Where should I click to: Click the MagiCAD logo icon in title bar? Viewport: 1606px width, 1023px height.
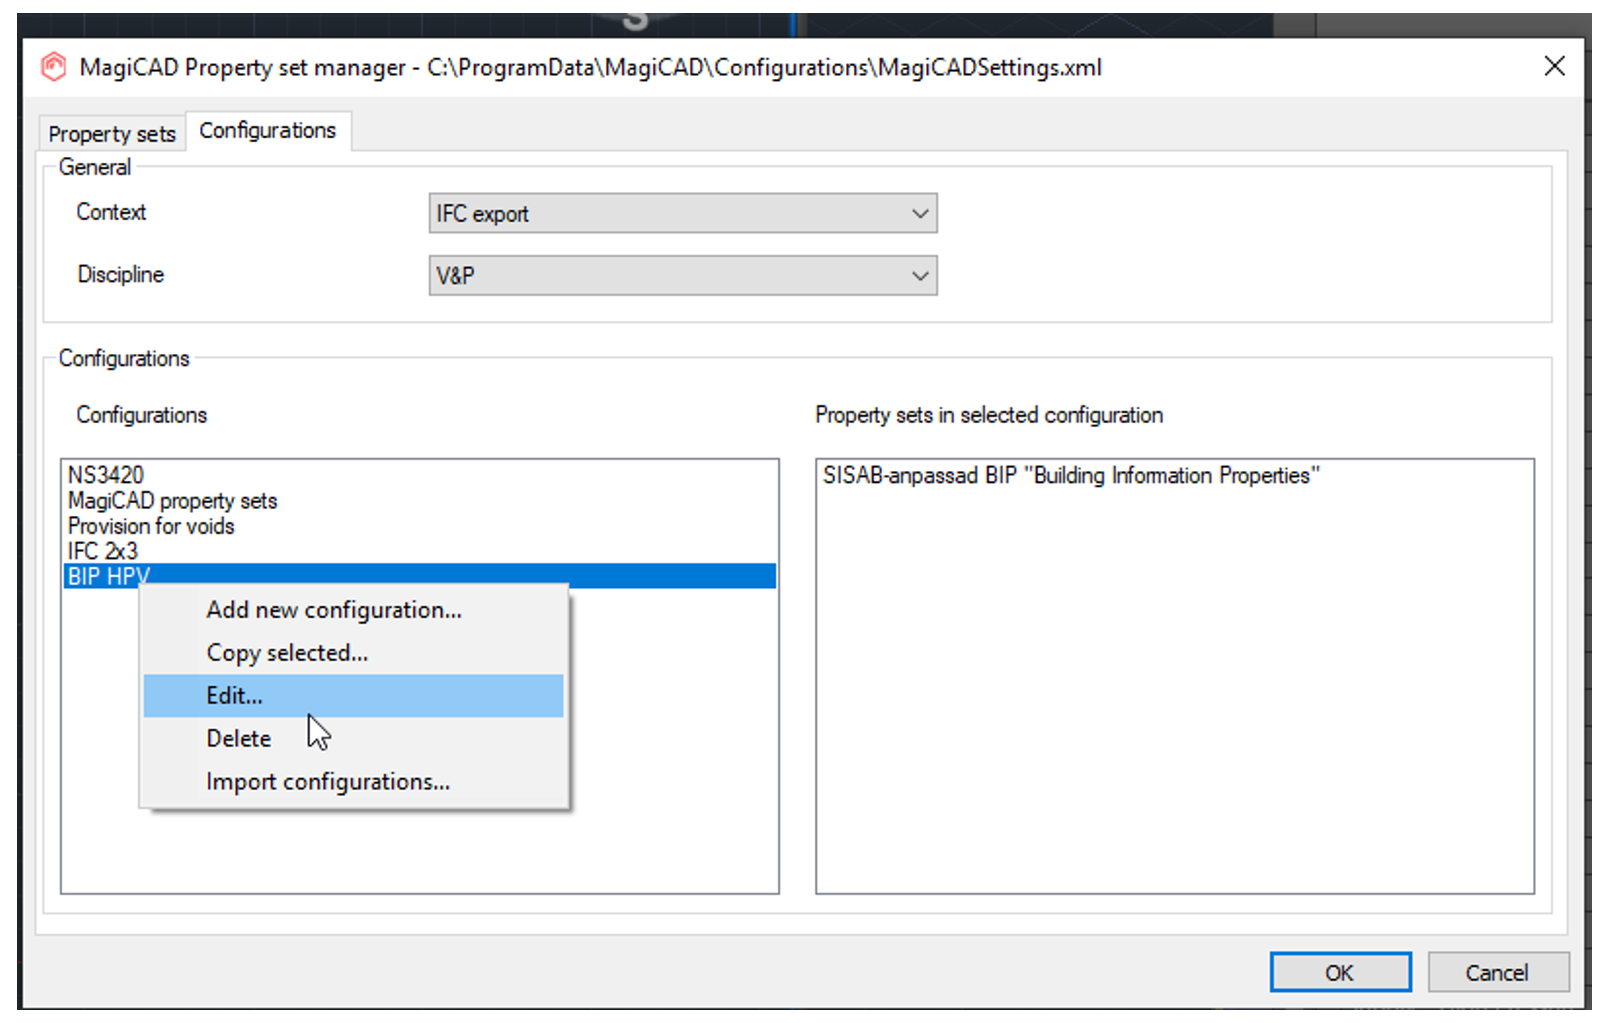53,67
